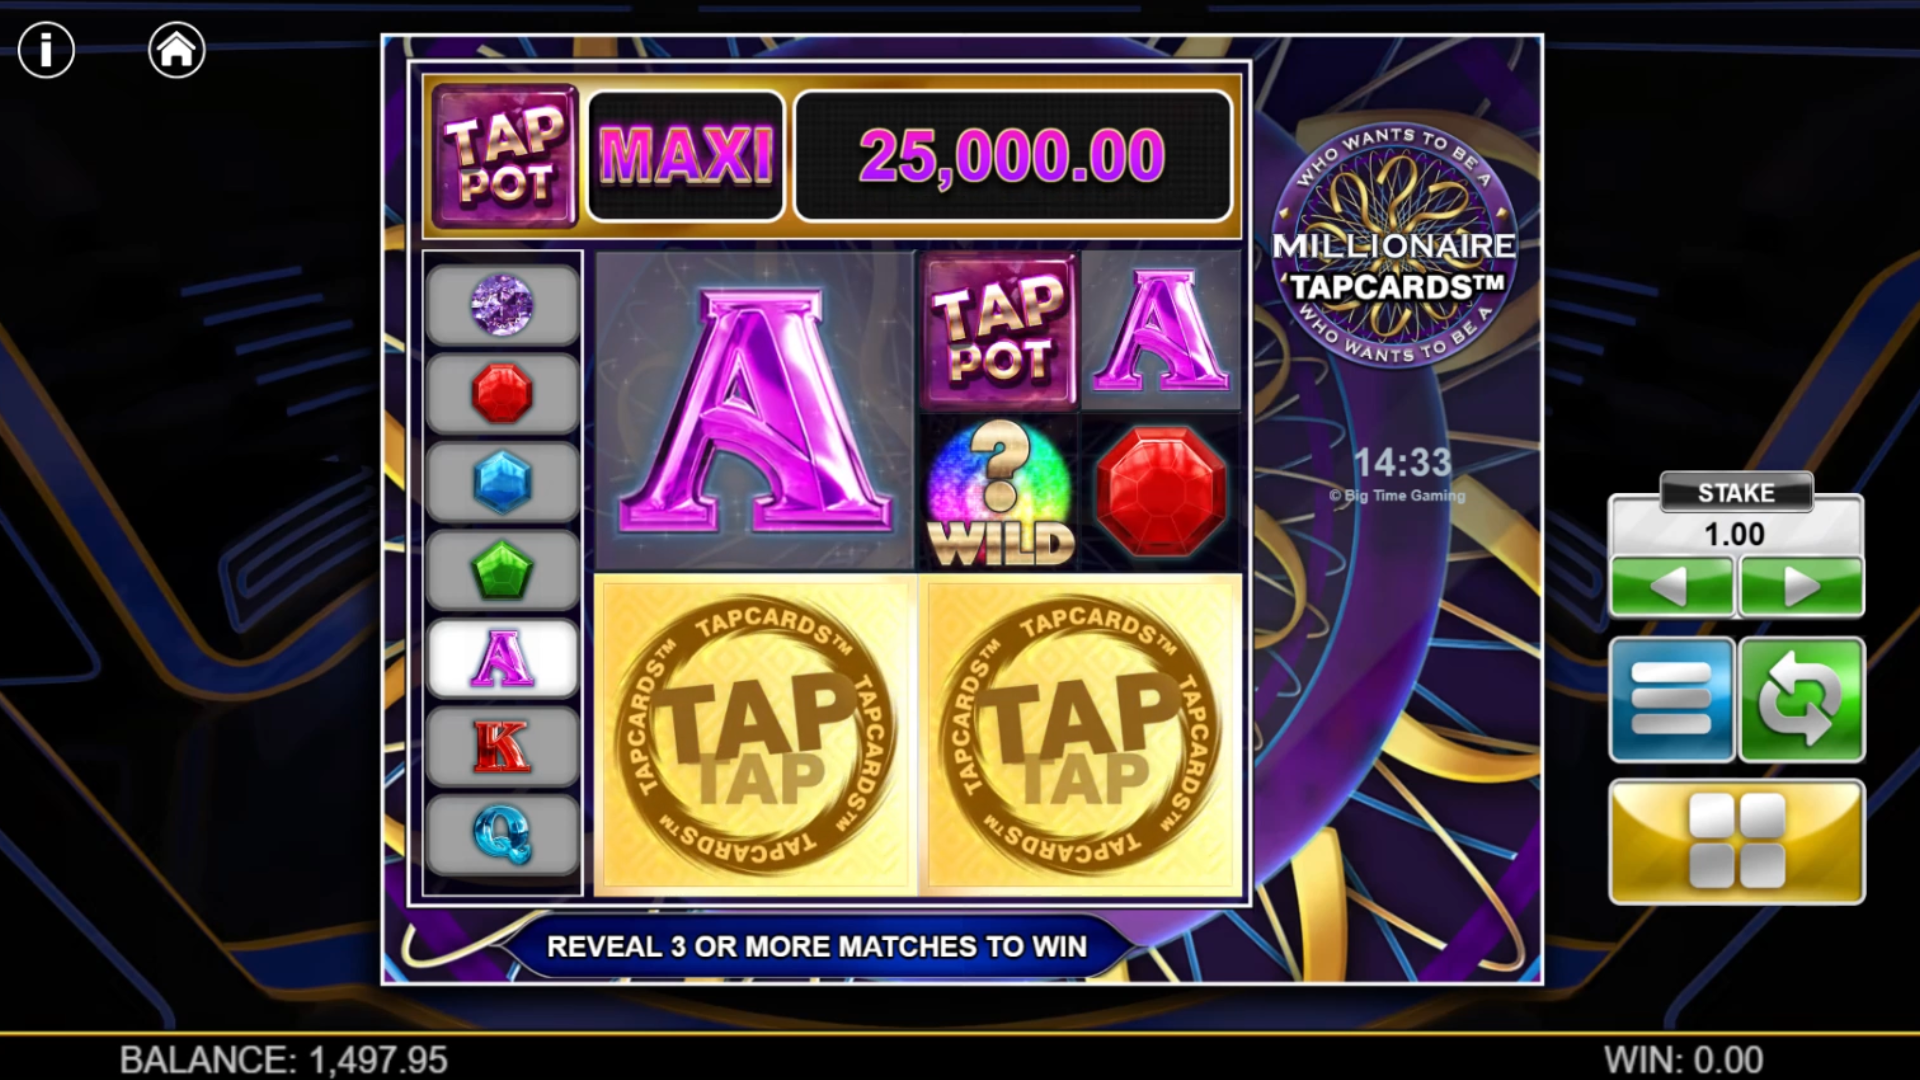The height and width of the screenshot is (1080, 1920).
Task: Select the blue hexagon gem in paytable
Action: [502, 481]
